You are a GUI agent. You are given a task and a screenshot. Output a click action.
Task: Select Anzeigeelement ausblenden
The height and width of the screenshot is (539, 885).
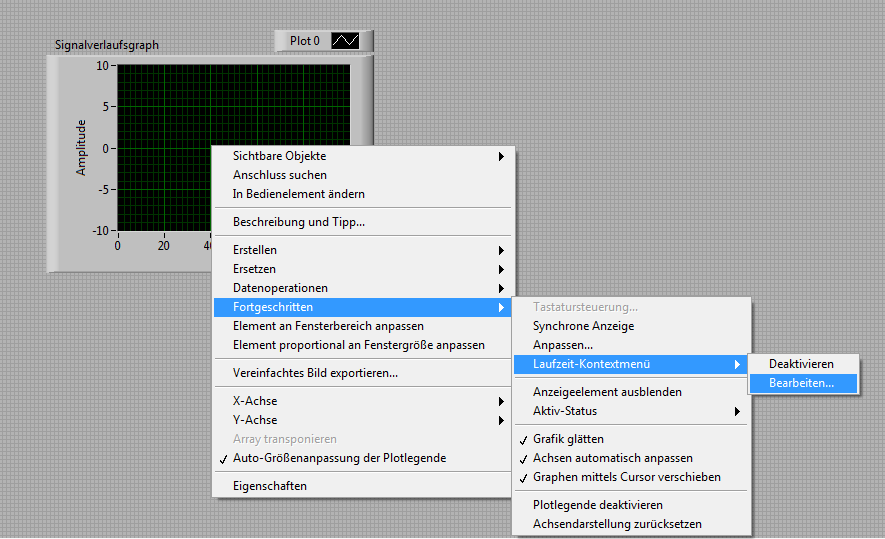pos(631,392)
